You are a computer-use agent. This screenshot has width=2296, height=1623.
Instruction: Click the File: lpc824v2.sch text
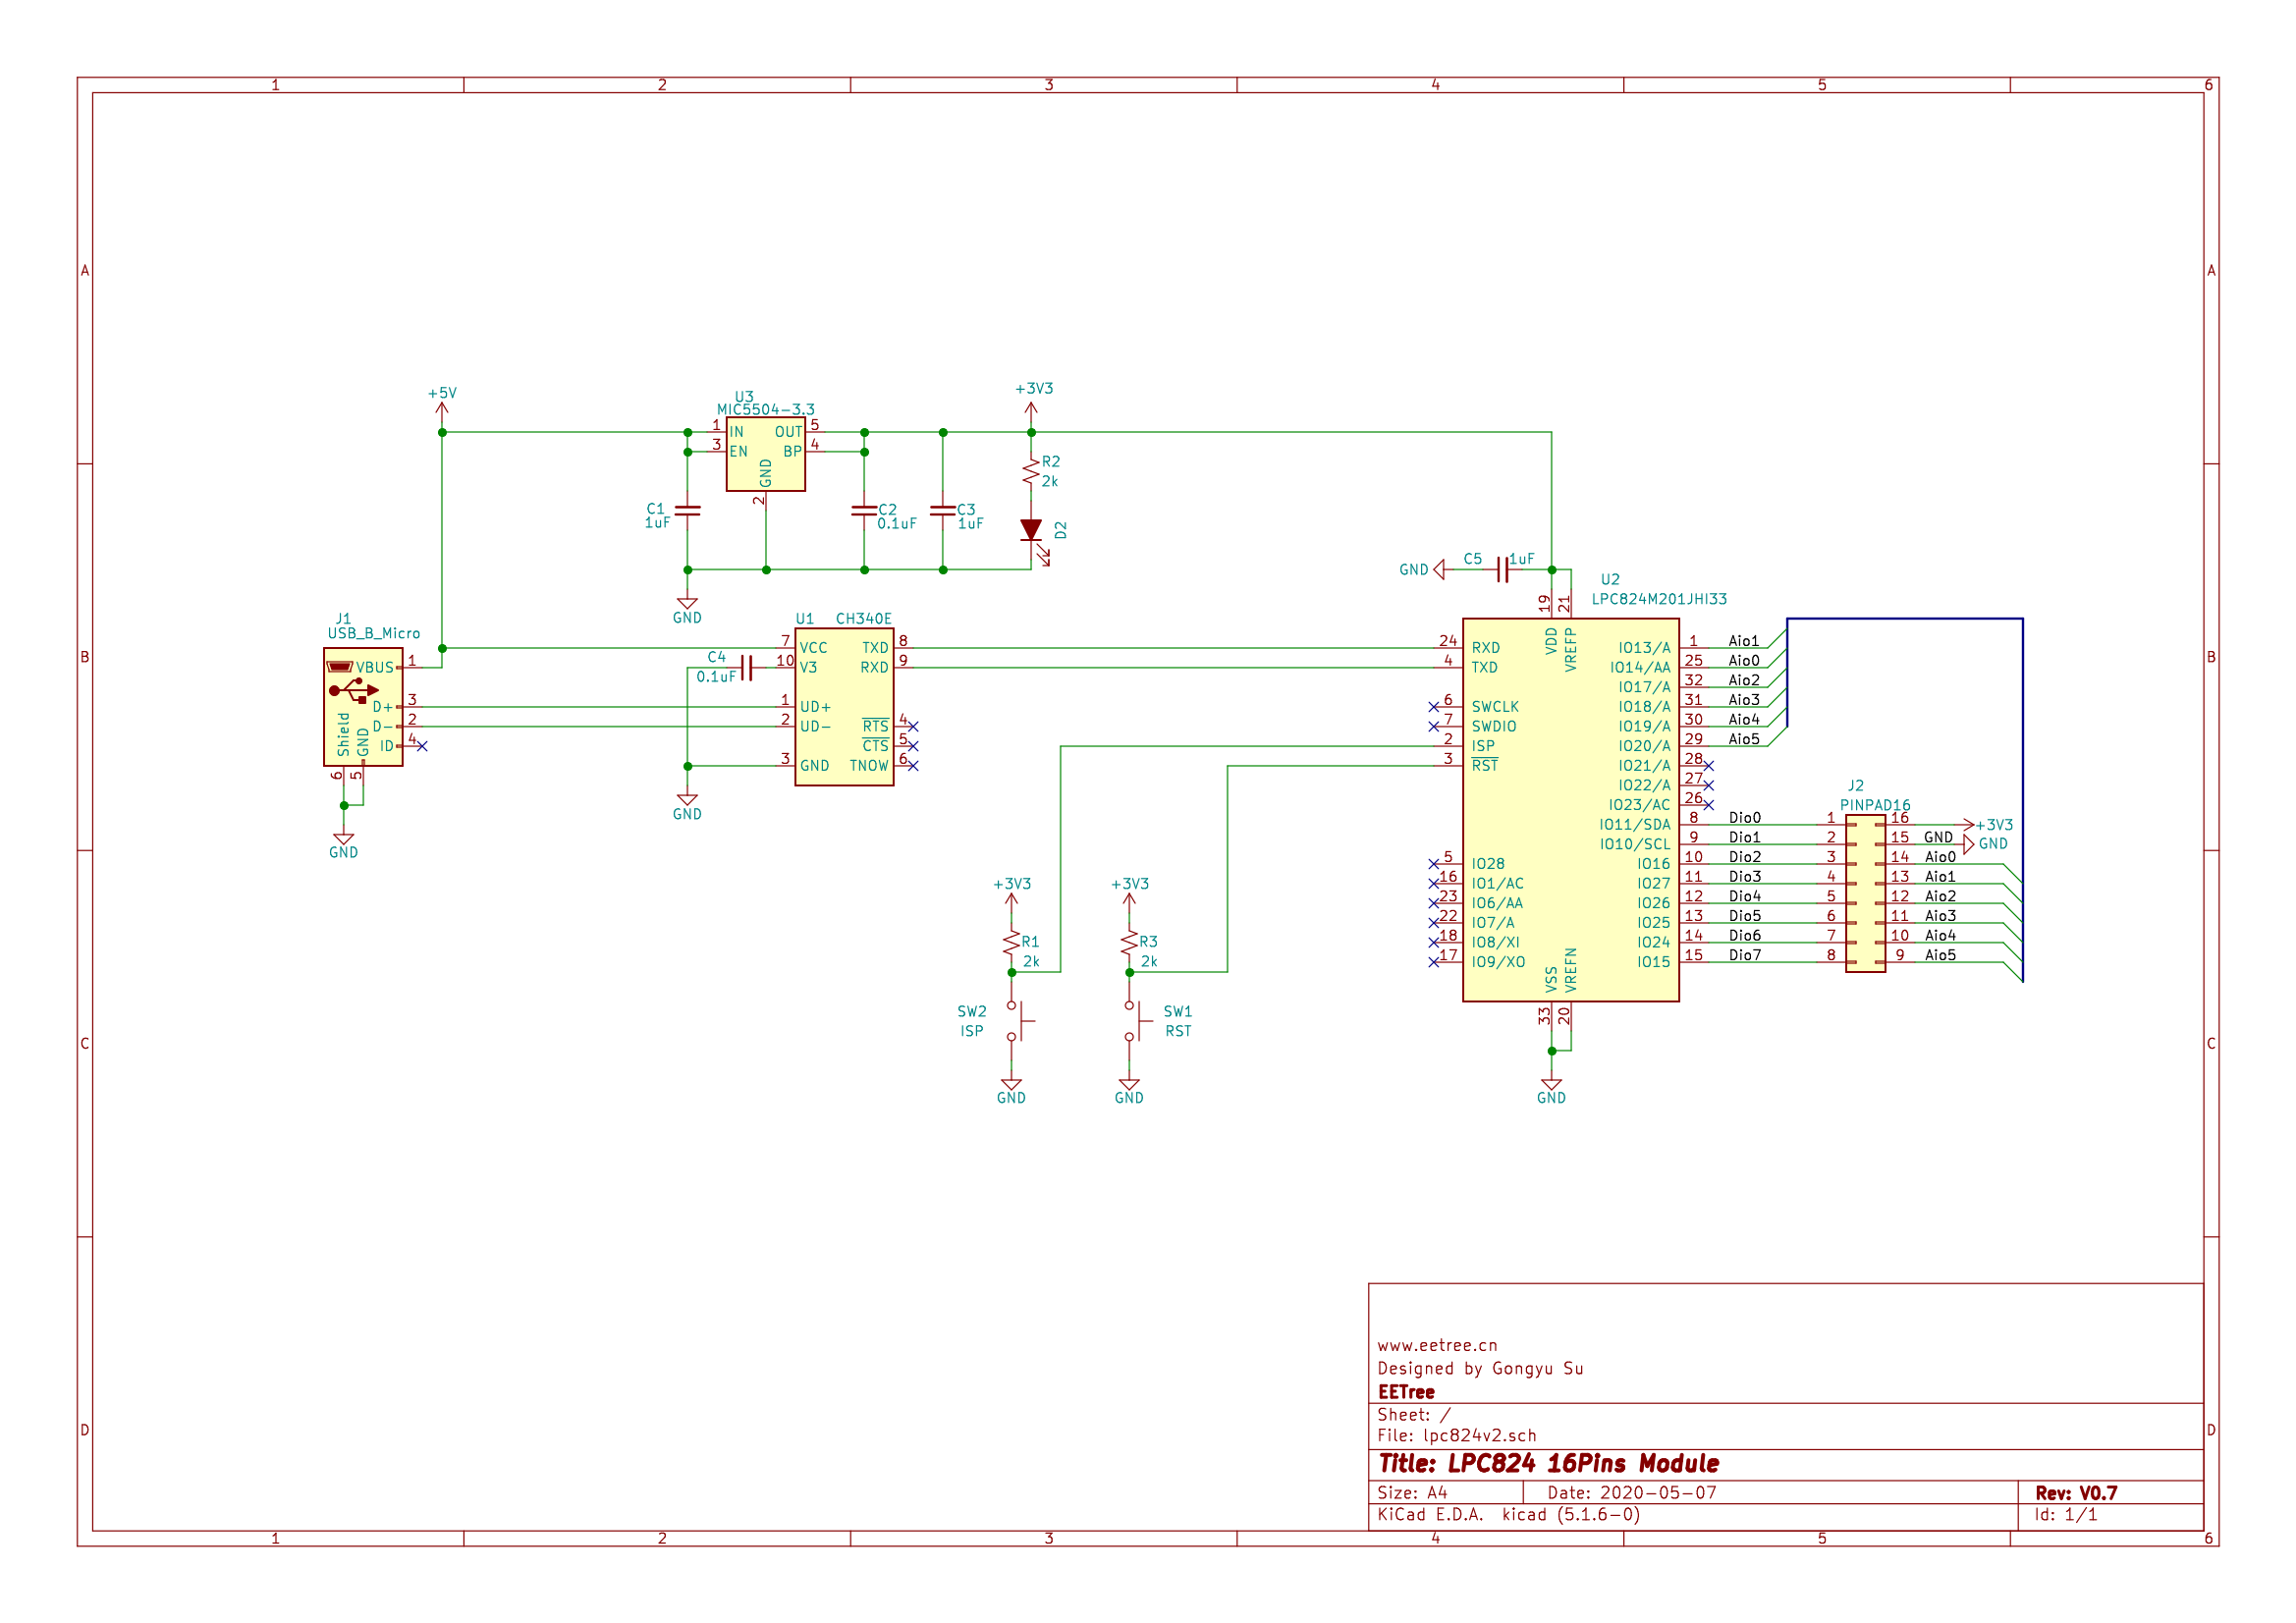(1456, 1436)
